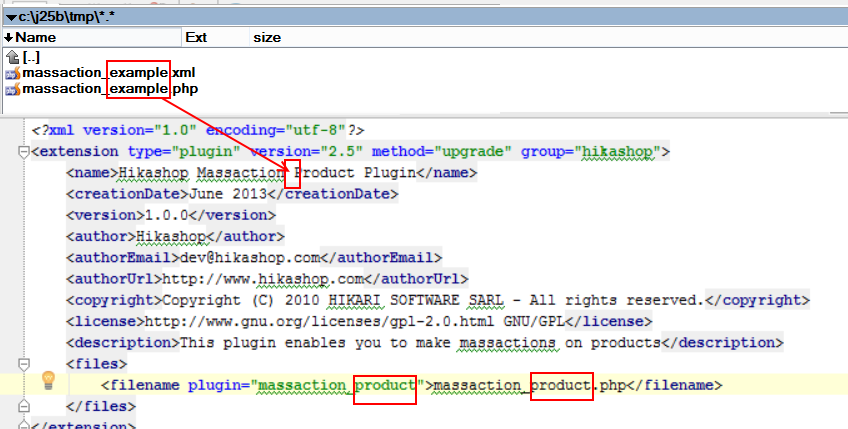848x429 pixels.
Task: Collapse the extension tag fold marker
Action: pos(24,152)
